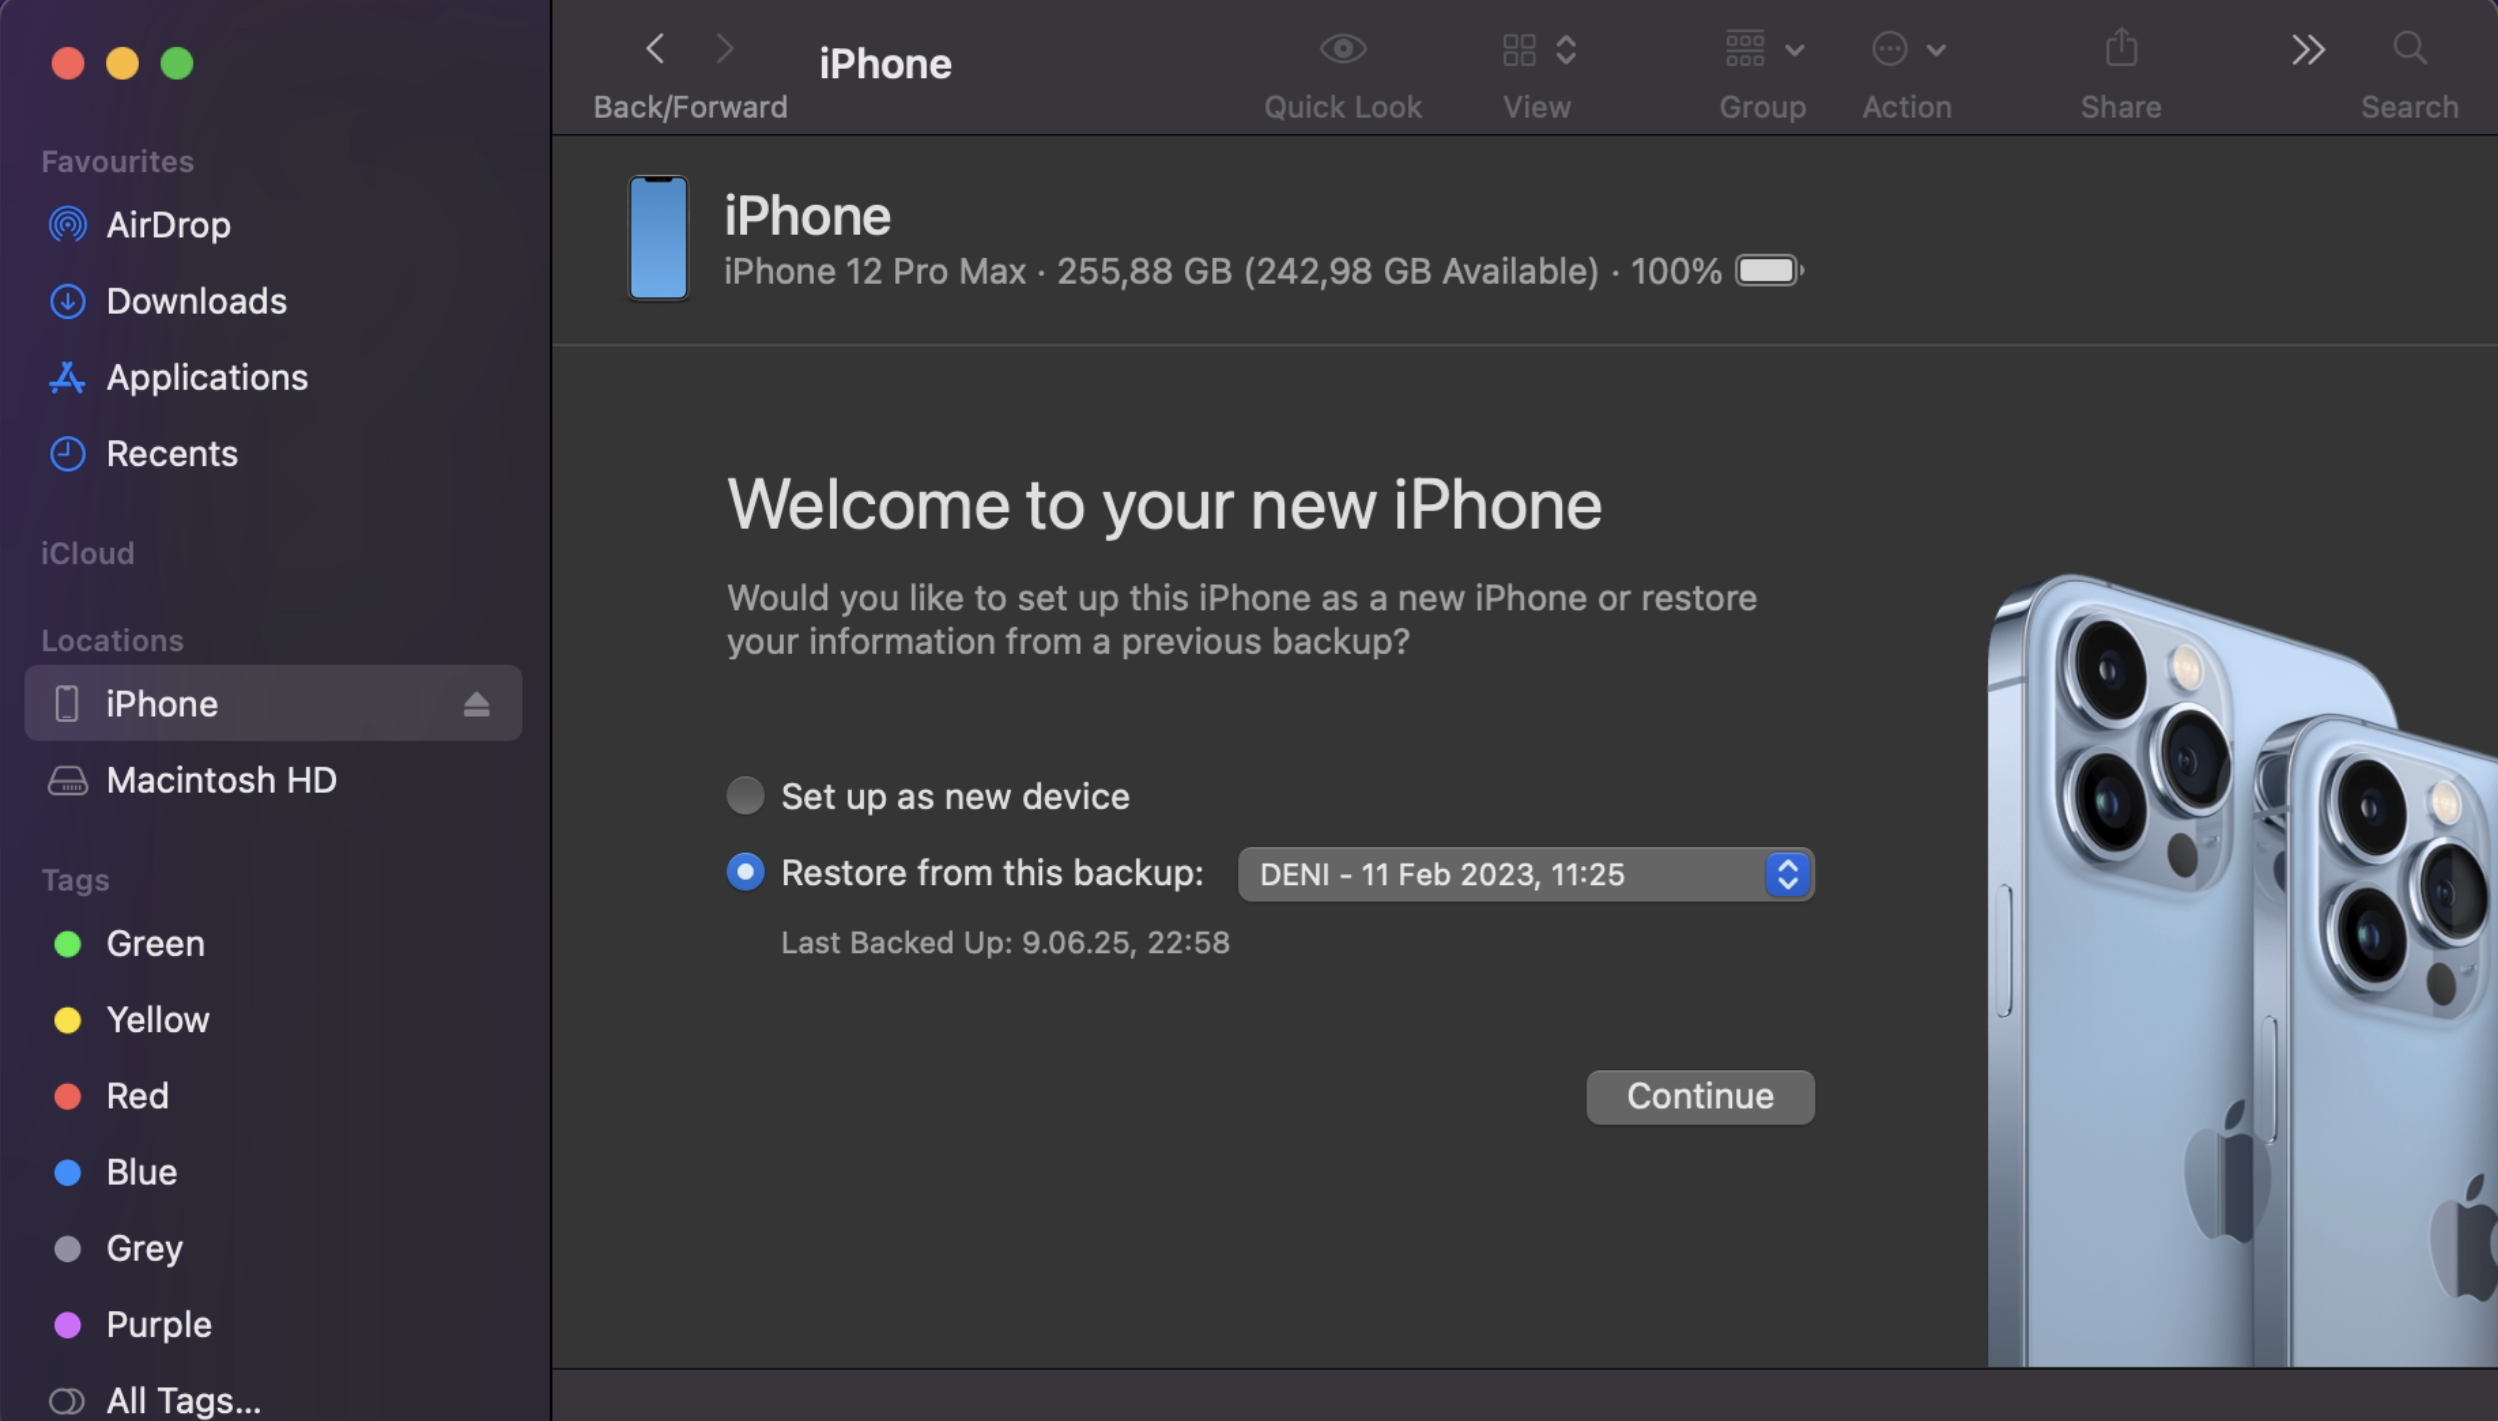2498x1421 pixels.
Task: Click the Share icon
Action: (2121, 47)
